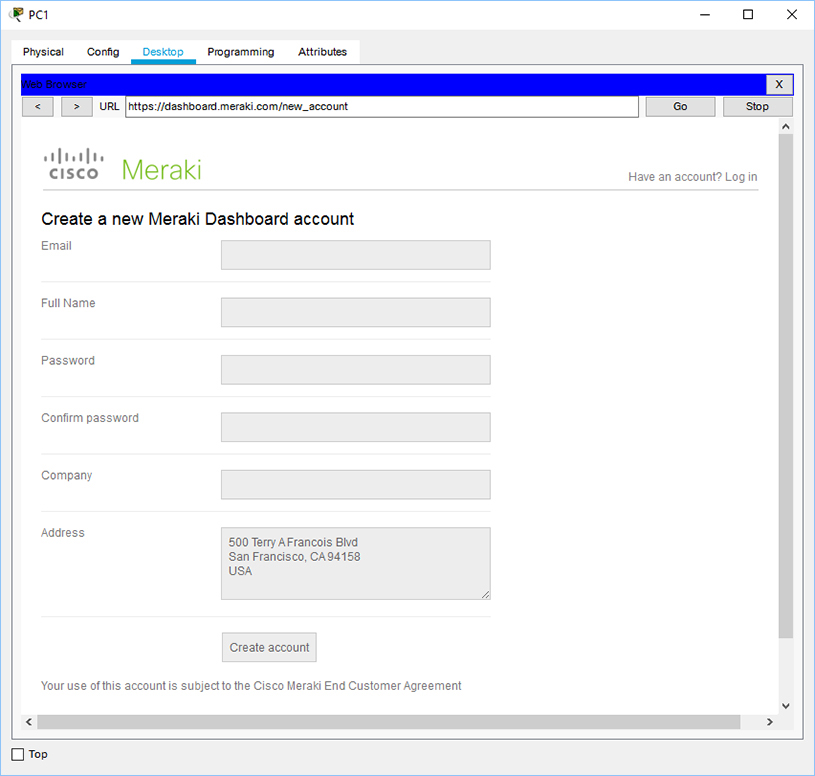Click the vertical scrollbar thumb

(785, 386)
